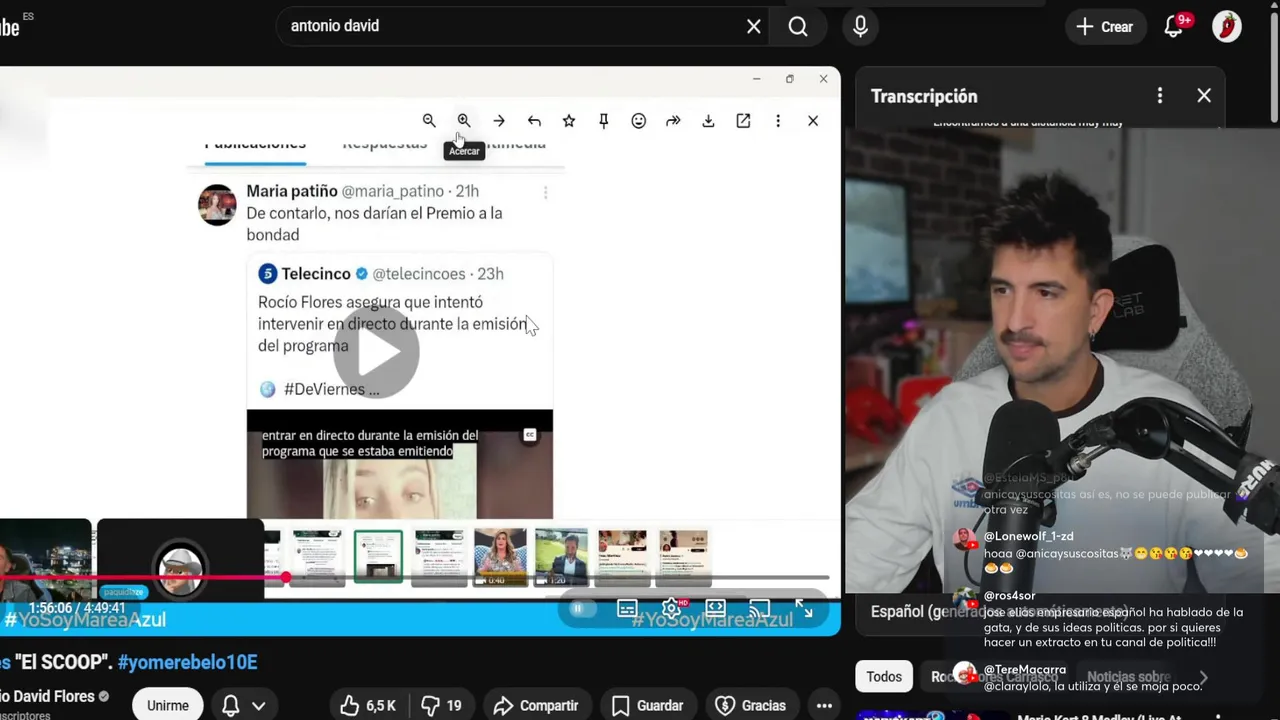Click the Acercar zoom-in icon
This screenshot has width=1280, height=720.
click(464, 121)
